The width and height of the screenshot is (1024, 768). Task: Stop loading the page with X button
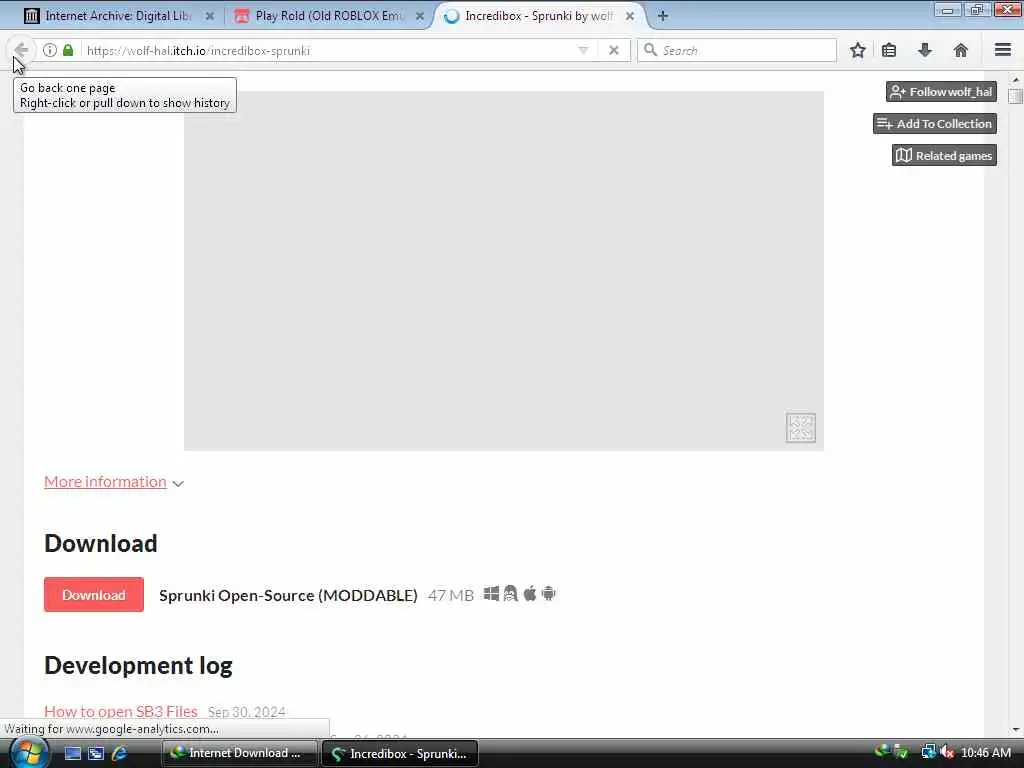[614, 50]
